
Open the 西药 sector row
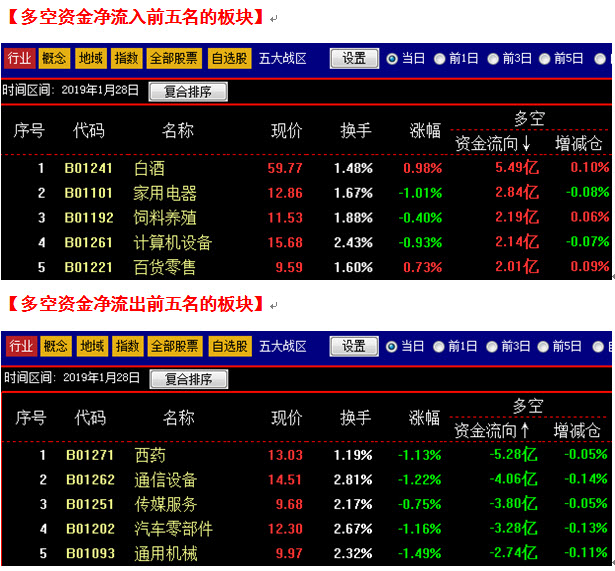[150, 455]
